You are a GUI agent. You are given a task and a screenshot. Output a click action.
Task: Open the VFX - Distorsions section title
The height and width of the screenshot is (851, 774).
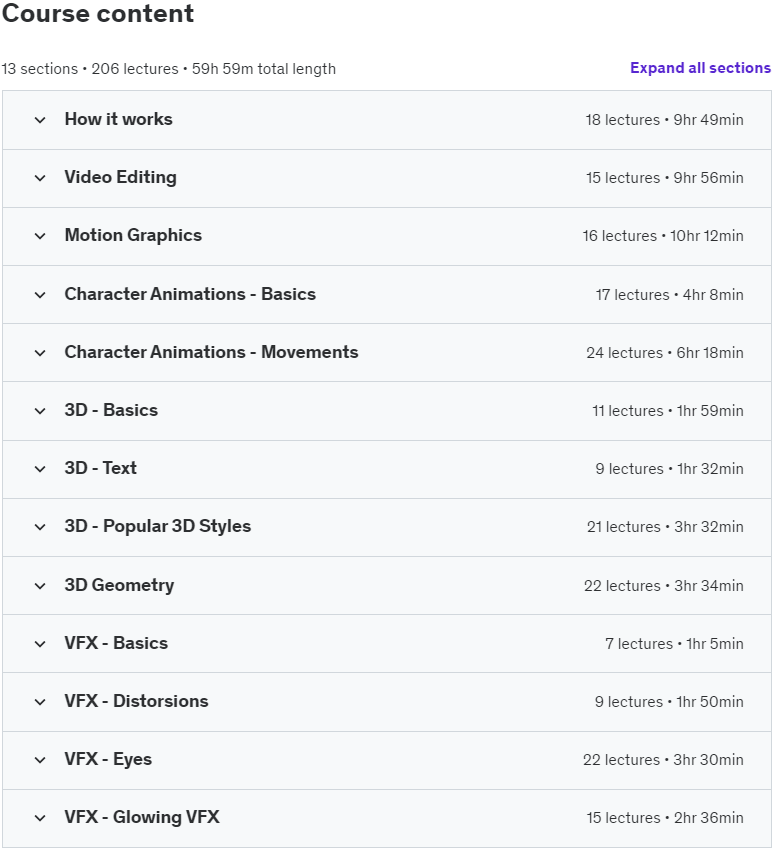click(136, 701)
